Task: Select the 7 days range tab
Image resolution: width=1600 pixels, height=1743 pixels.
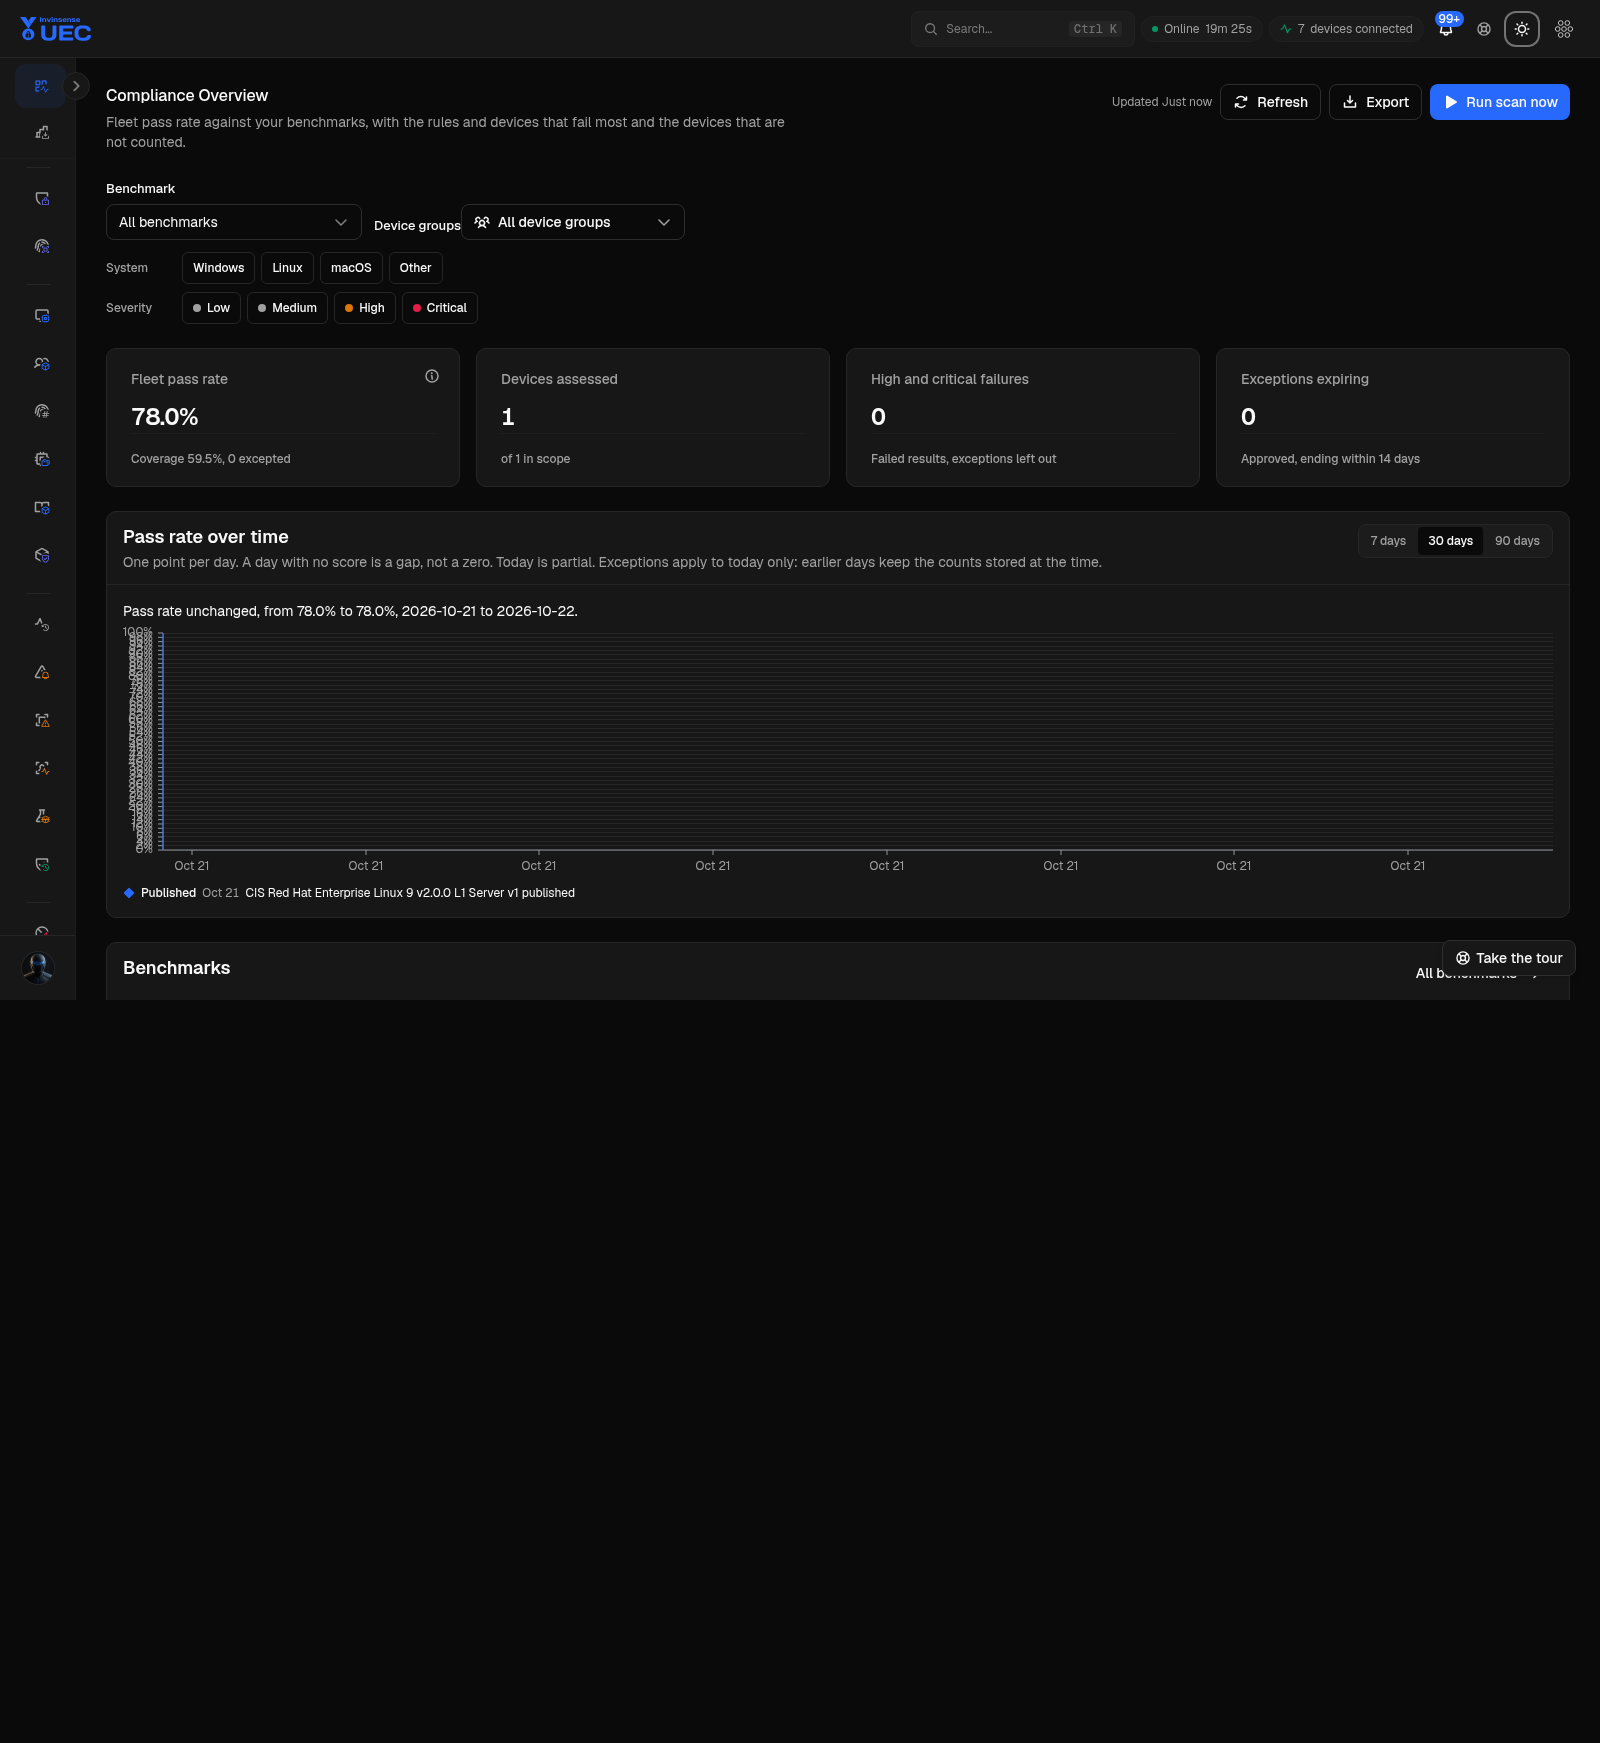Action: tap(1388, 541)
